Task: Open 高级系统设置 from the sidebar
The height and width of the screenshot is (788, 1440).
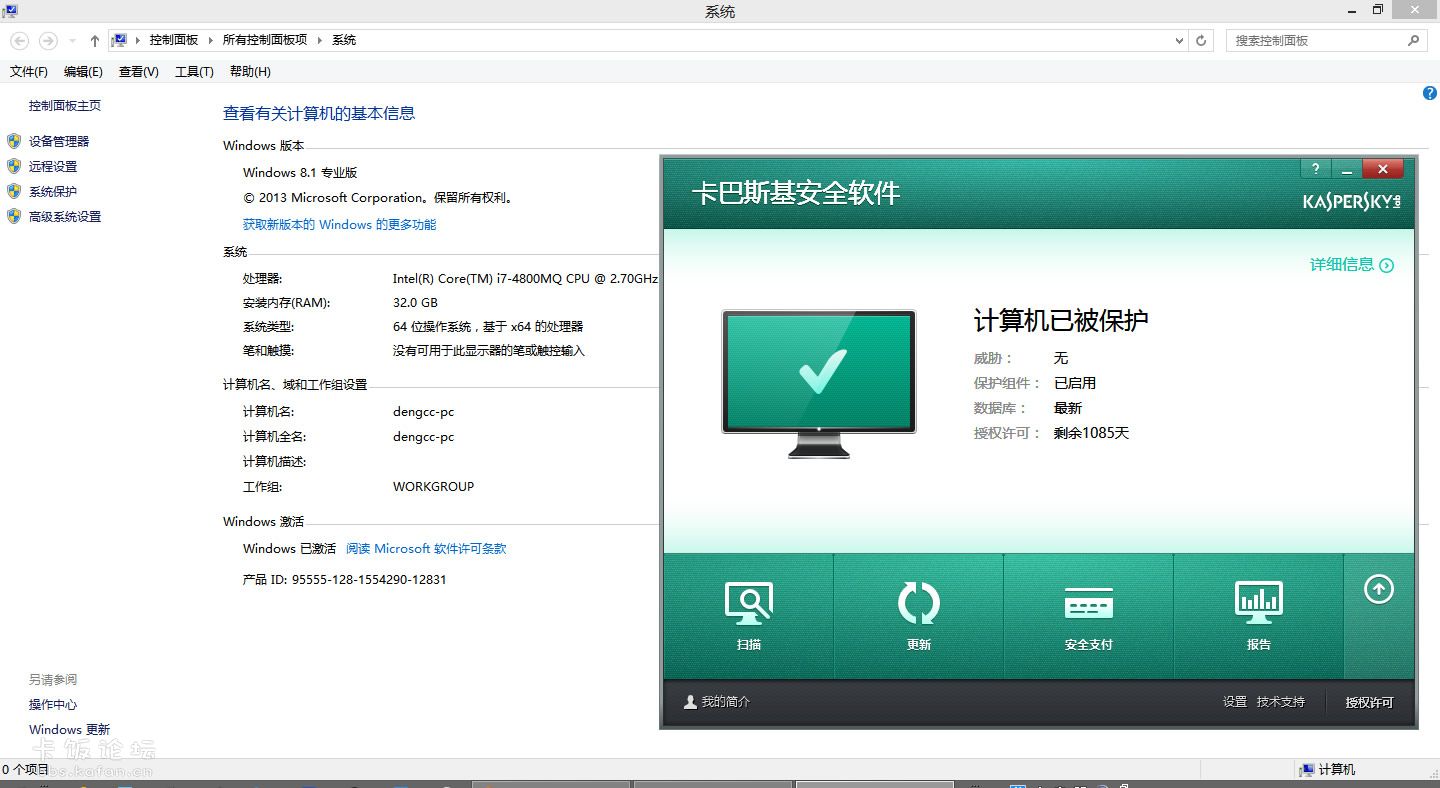Action: coord(65,217)
